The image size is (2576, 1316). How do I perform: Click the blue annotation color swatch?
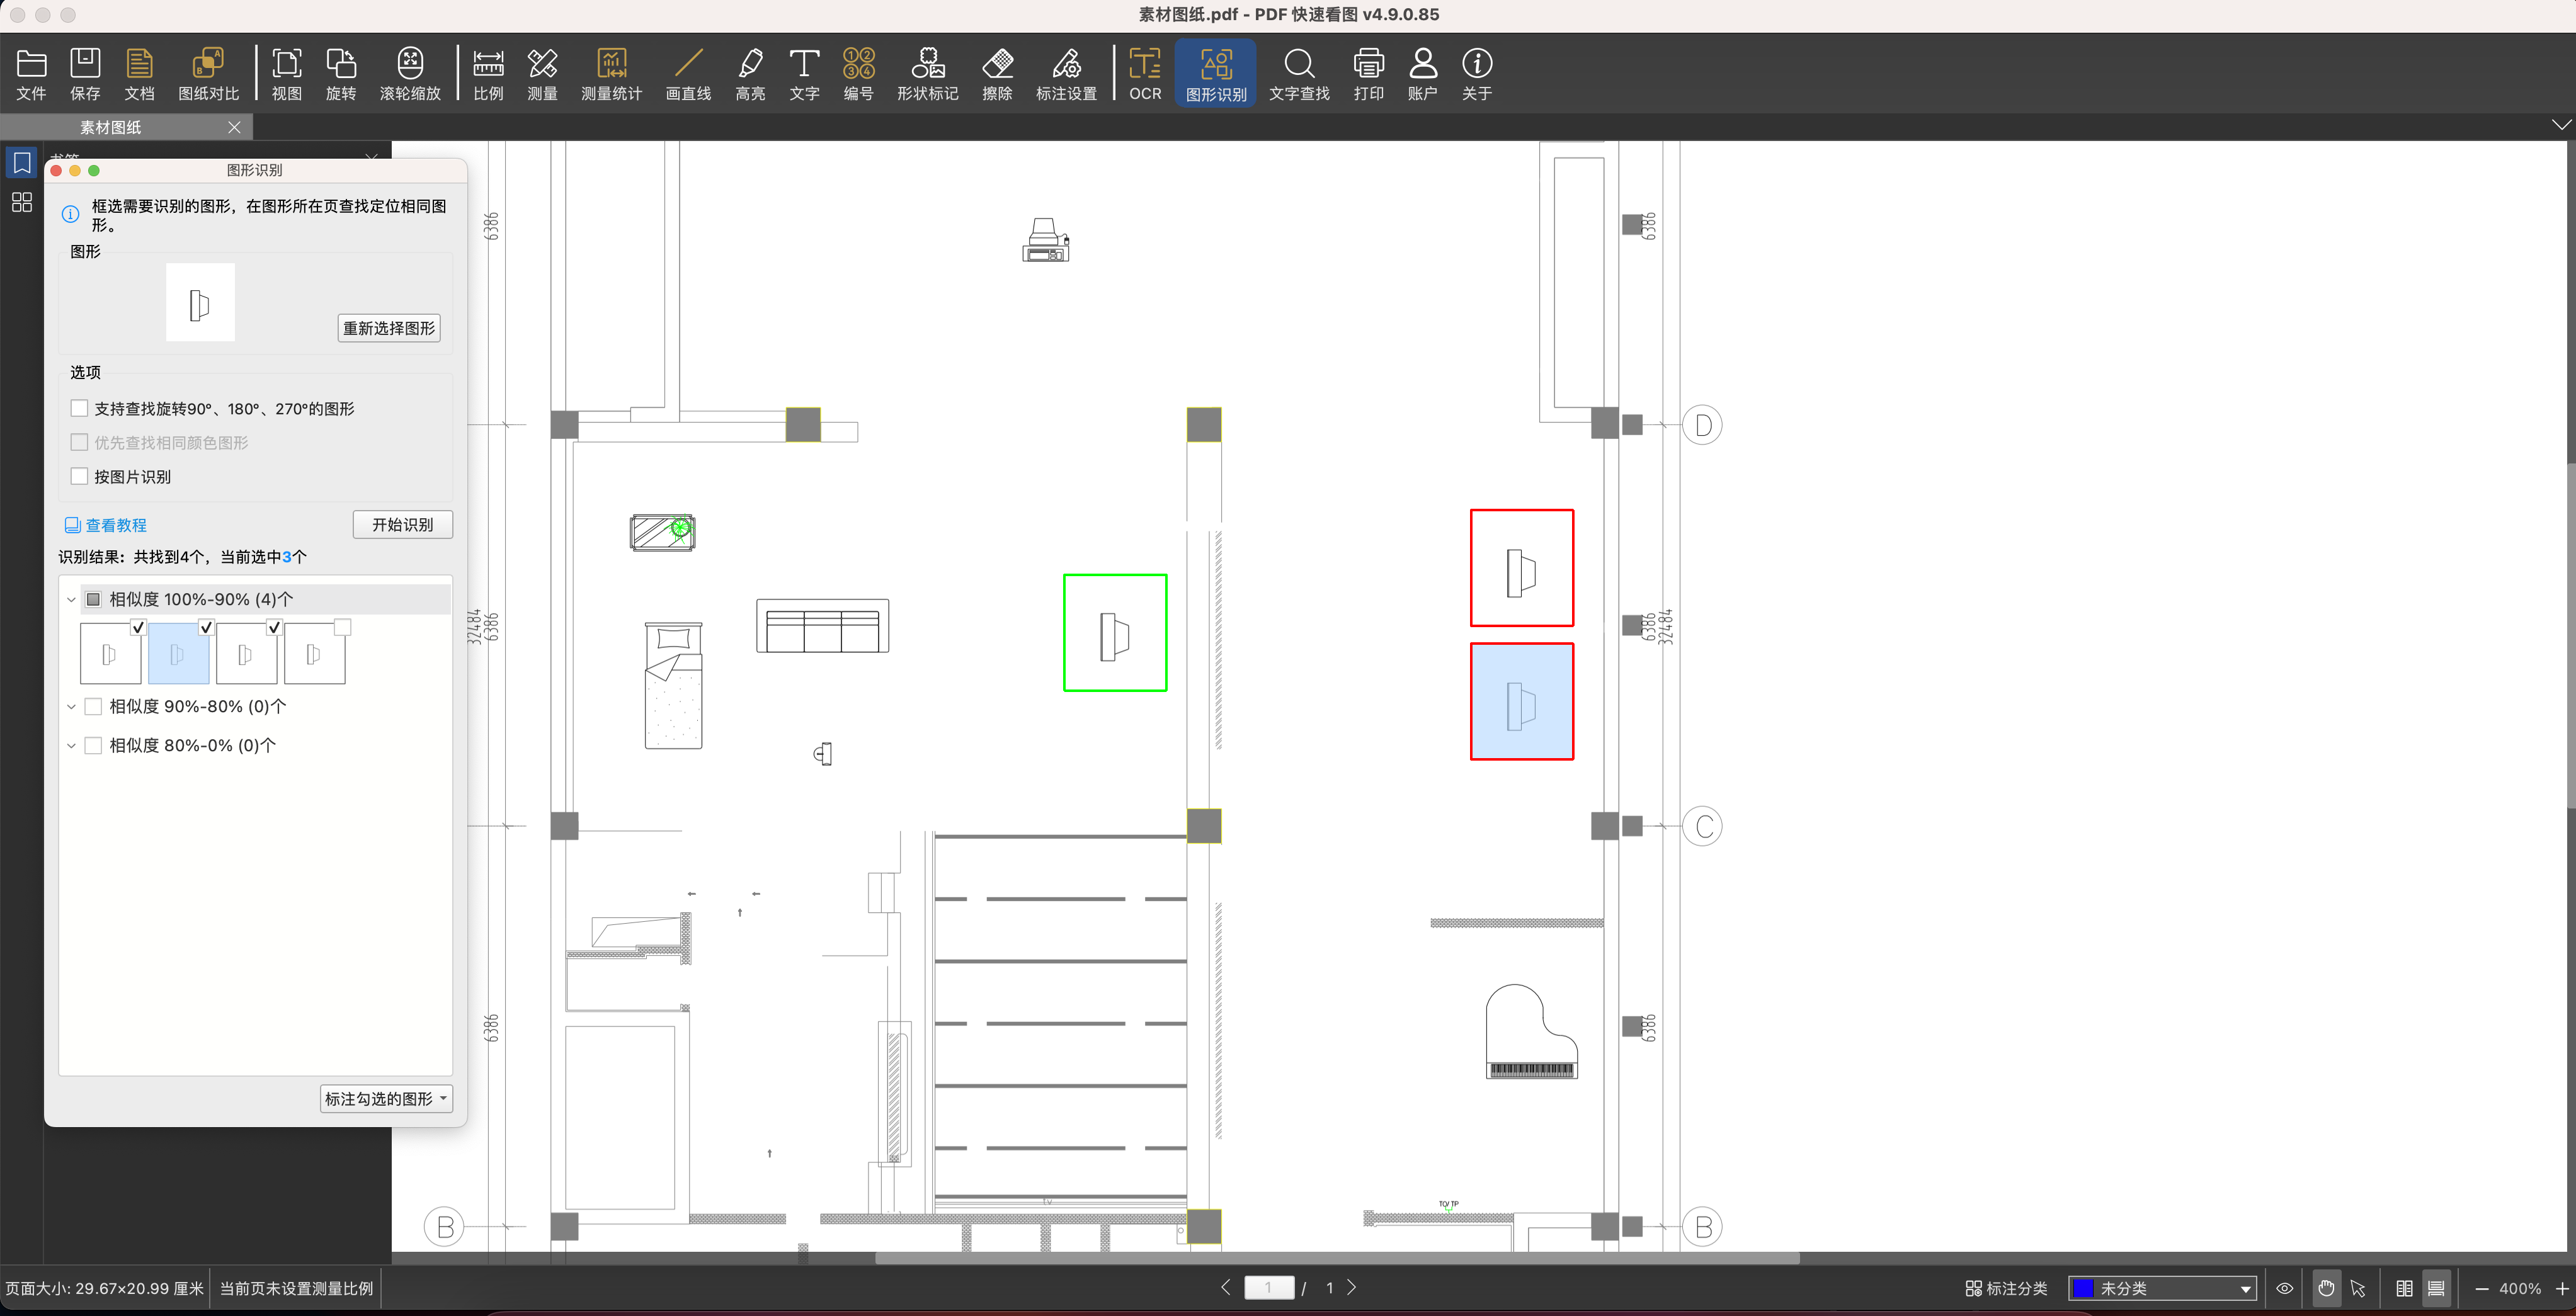pyautogui.click(x=2083, y=1288)
